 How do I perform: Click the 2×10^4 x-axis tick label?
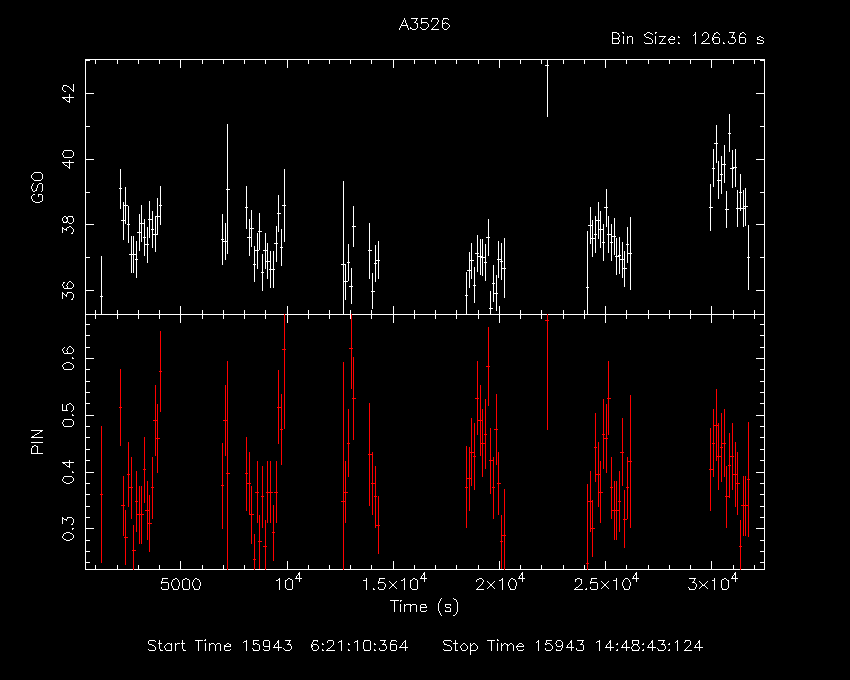(x=499, y=583)
